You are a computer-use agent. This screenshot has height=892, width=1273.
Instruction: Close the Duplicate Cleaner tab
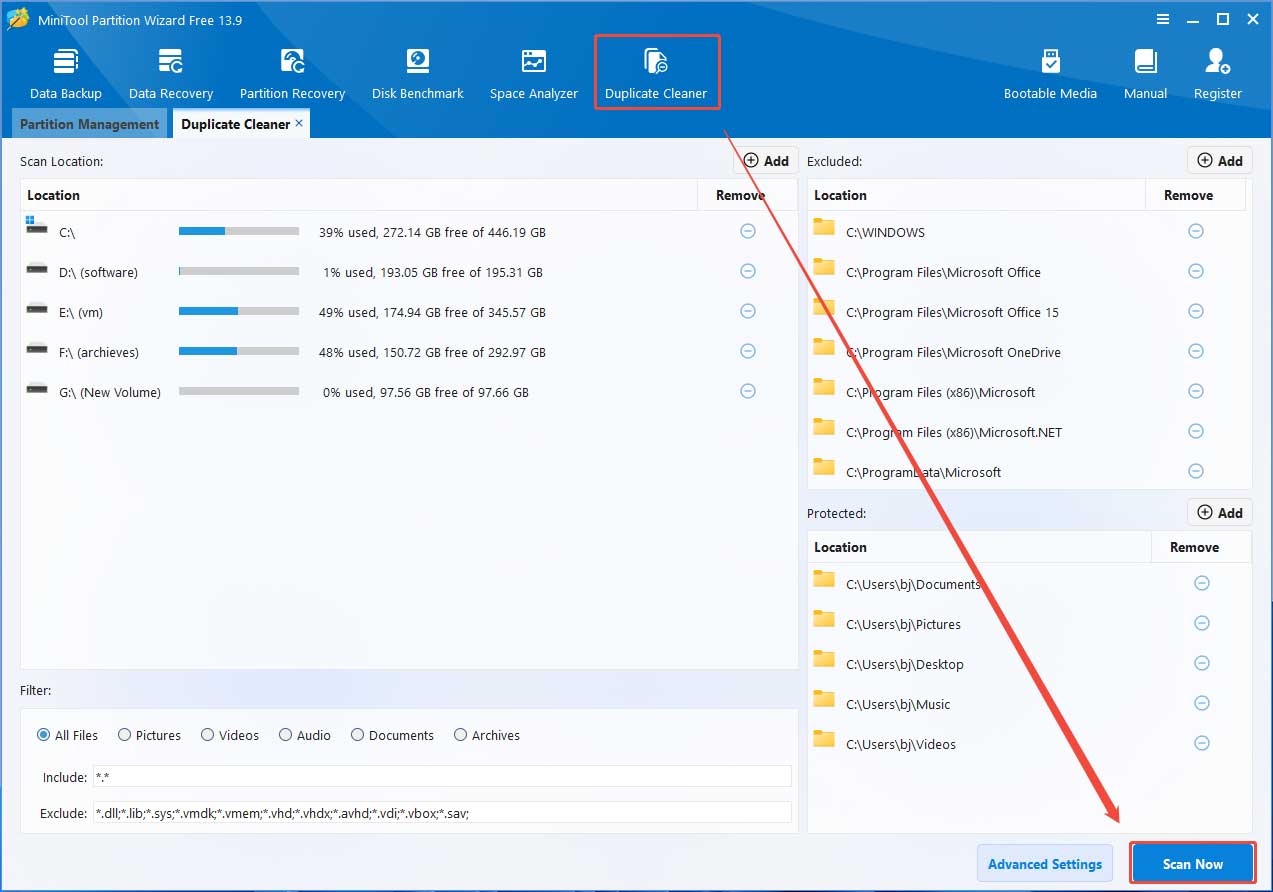tap(299, 123)
